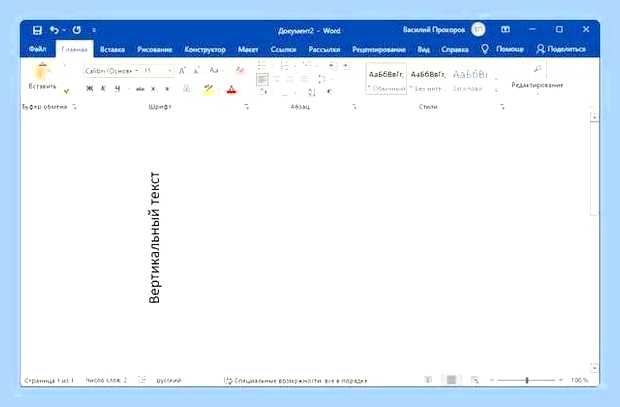Viewport: 620px width, 407px height.
Task: Click the Increase Indent icon
Action: (x=346, y=66)
